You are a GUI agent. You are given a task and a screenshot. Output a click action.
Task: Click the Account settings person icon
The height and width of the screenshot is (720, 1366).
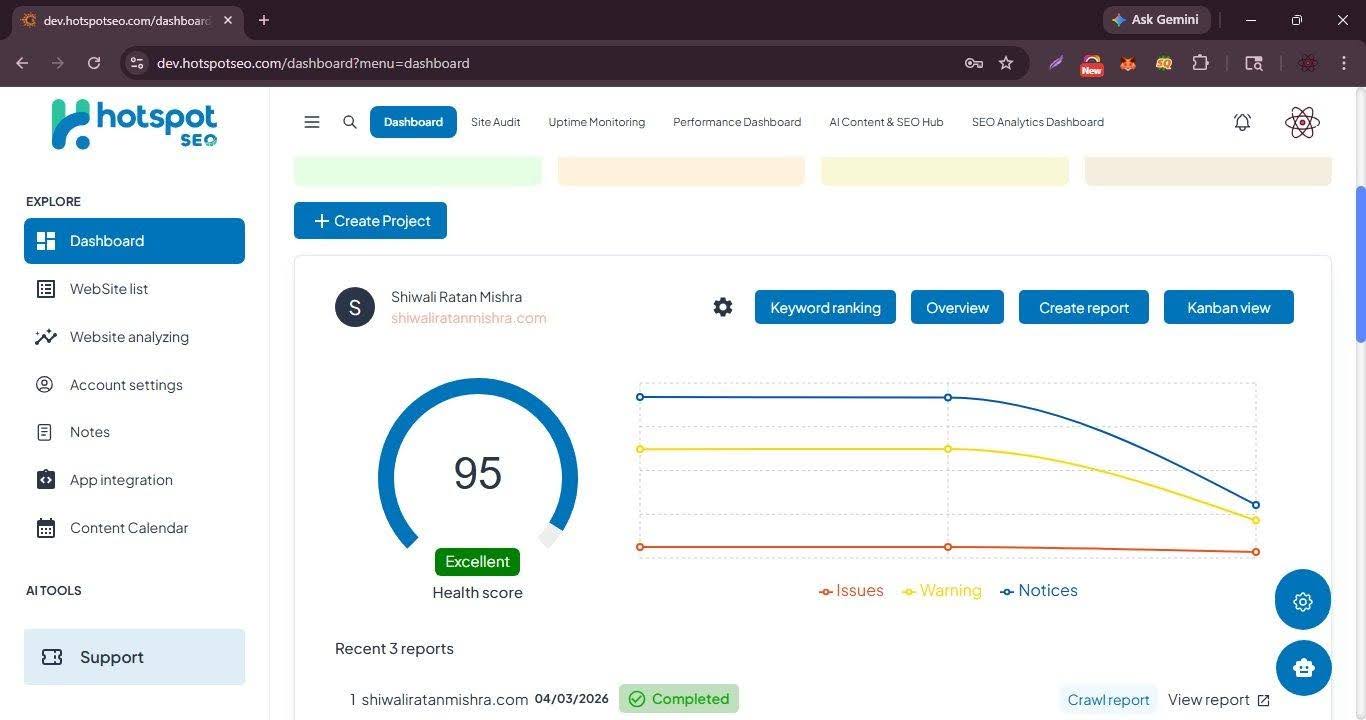coord(45,384)
